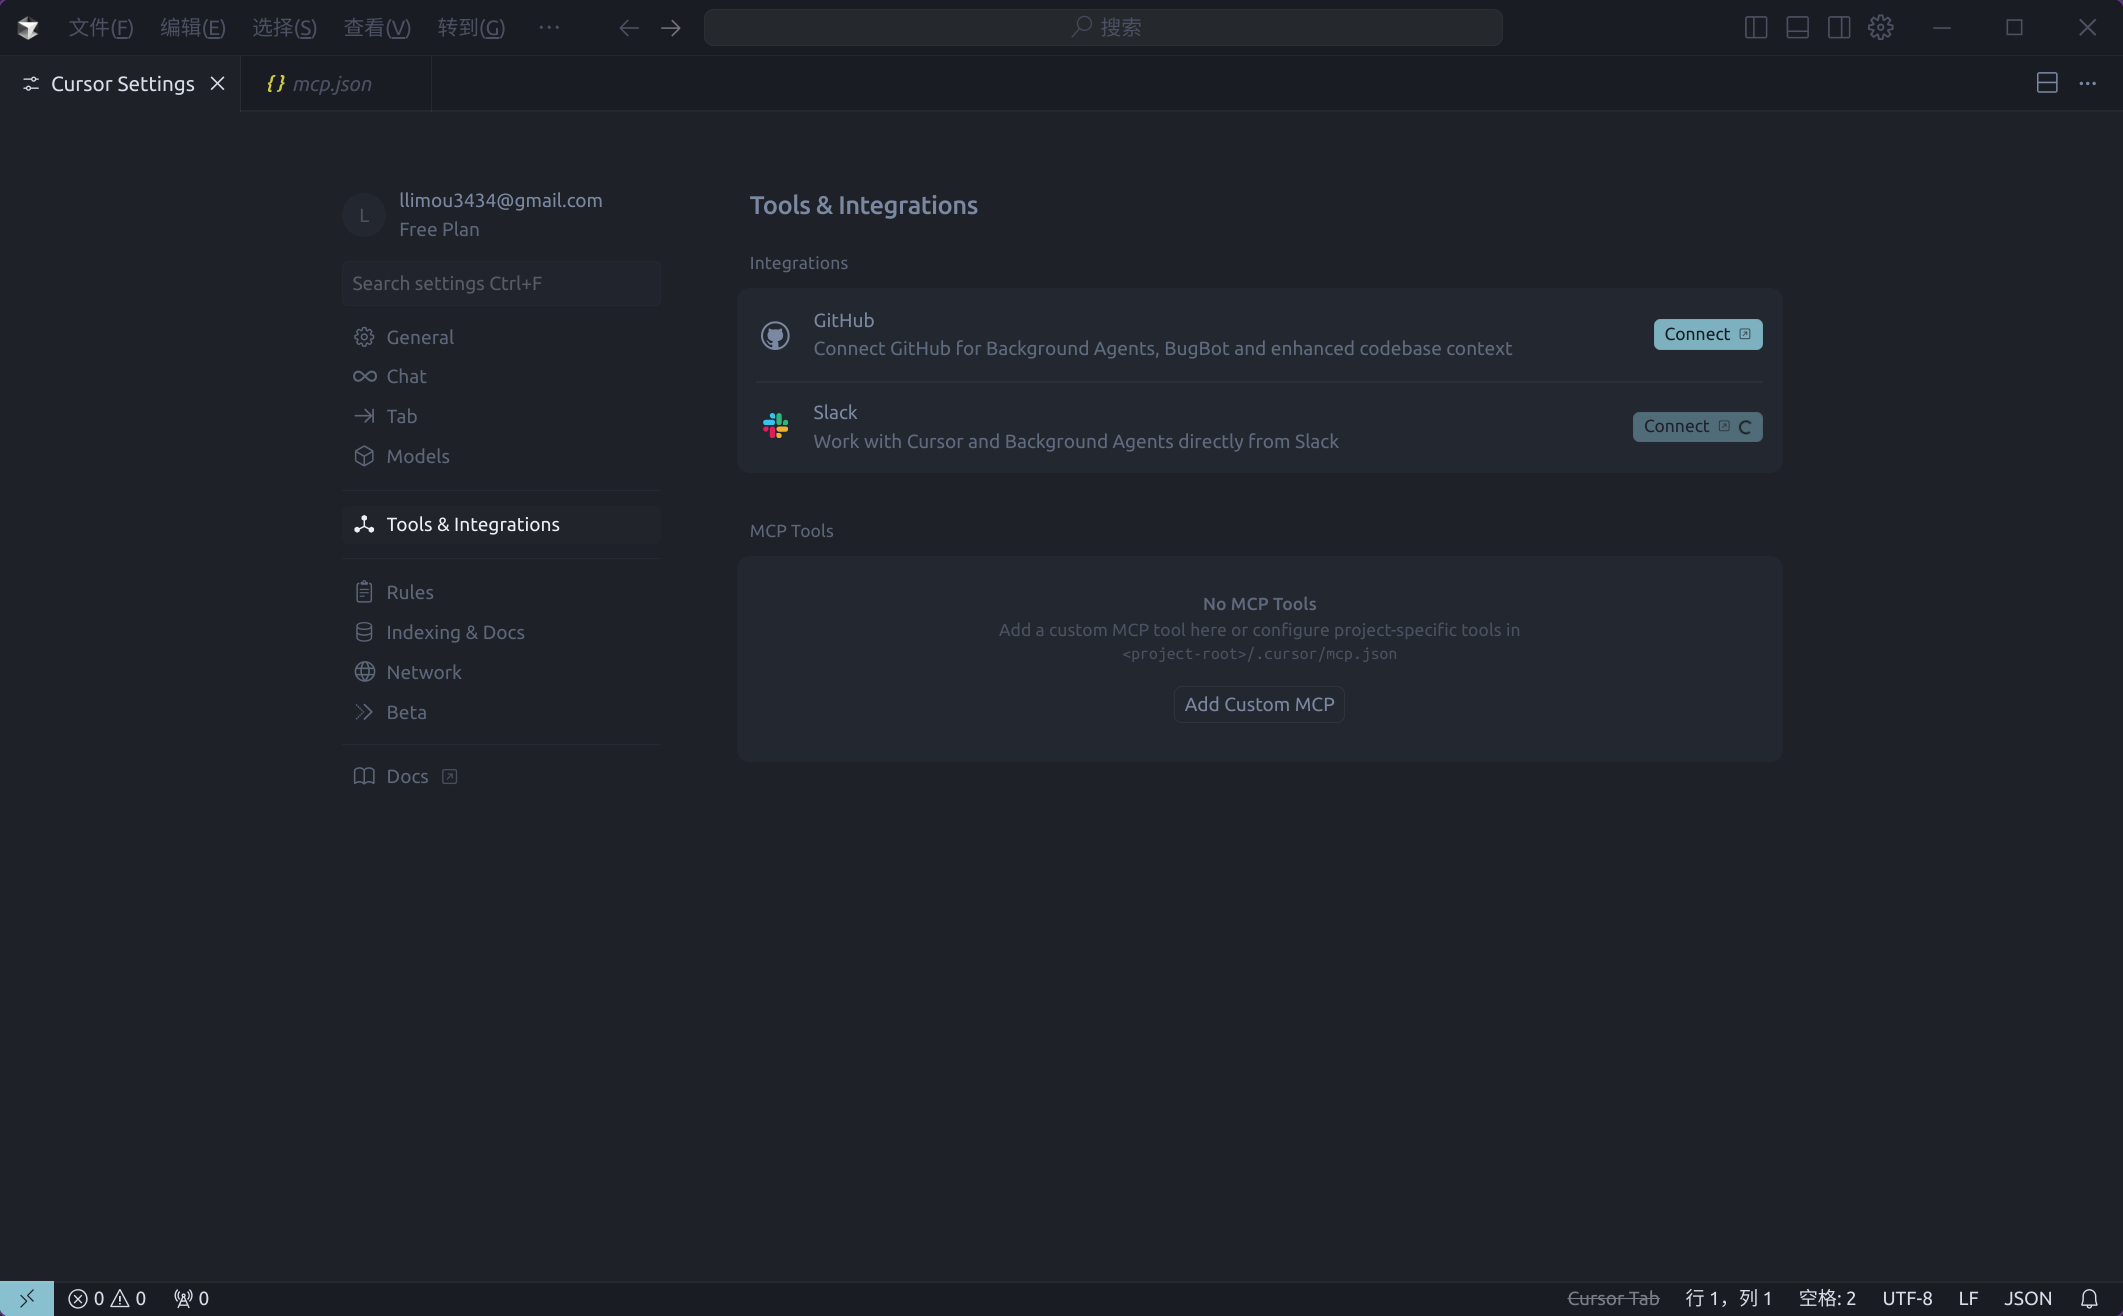The width and height of the screenshot is (2123, 1316).
Task: Open the editor more actions ellipsis
Action: pos(2087,83)
